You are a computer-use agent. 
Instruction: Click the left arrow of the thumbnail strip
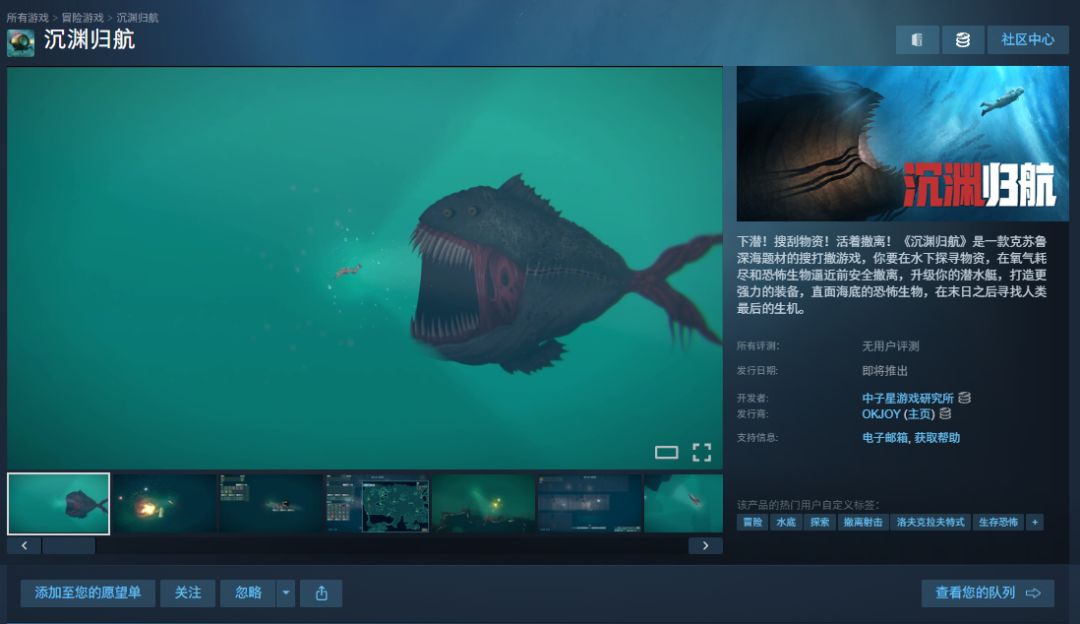point(24,545)
